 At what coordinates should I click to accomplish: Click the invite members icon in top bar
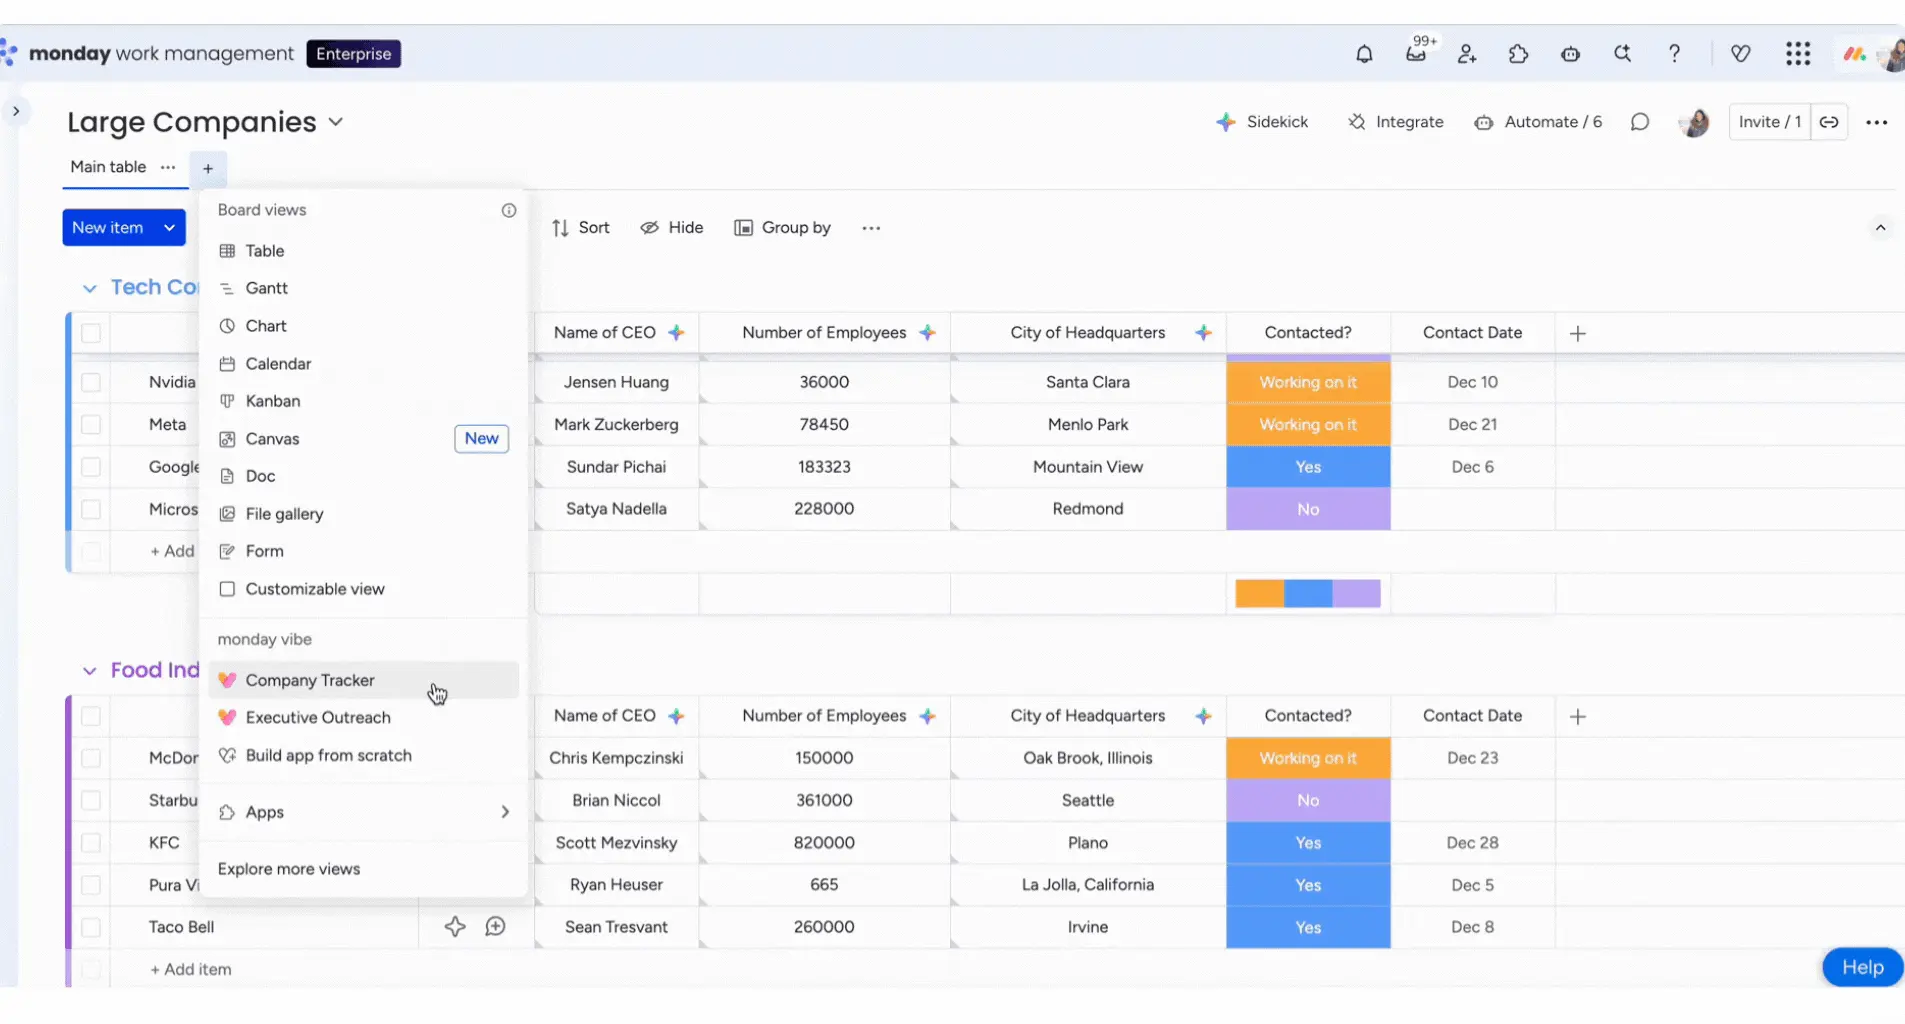click(x=1467, y=54)
